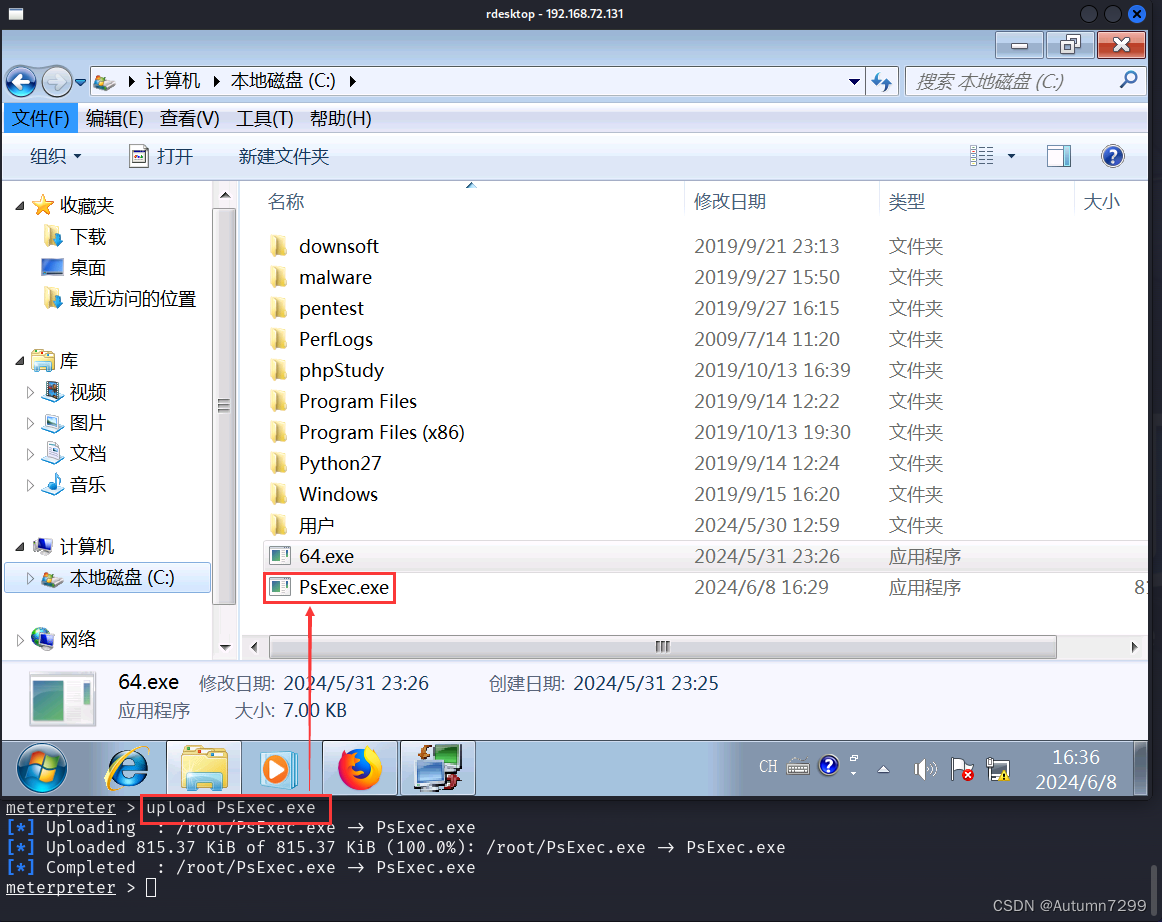Select the downsoft folder icon
The width and height of the screenshot is (1162, 922).
279,246
